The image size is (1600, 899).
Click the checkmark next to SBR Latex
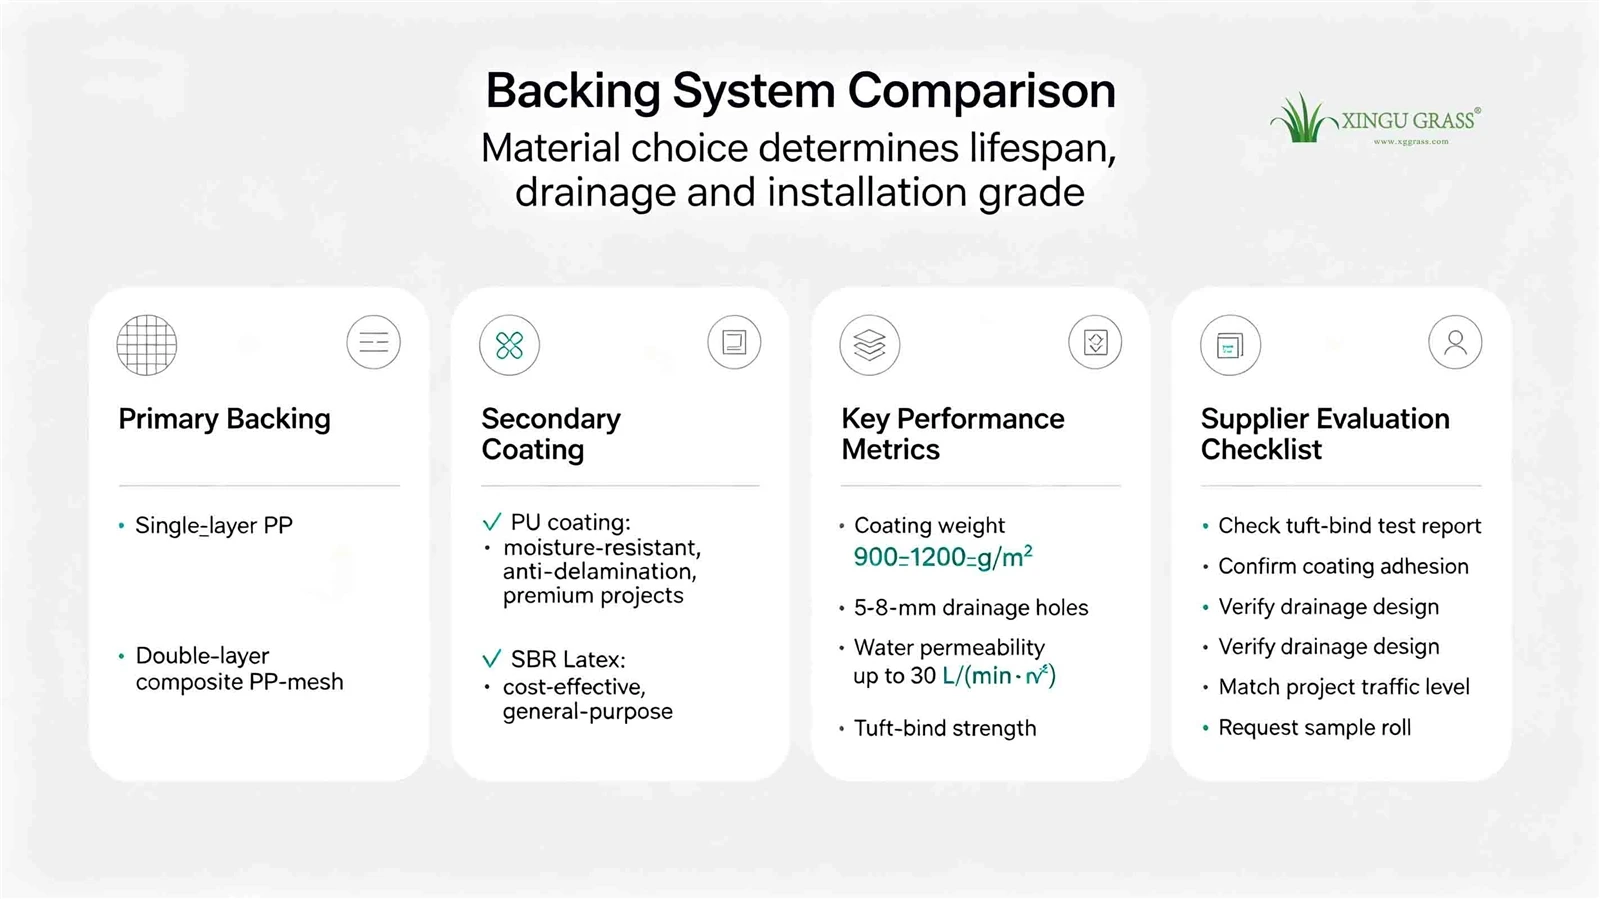tap(491, 659)
